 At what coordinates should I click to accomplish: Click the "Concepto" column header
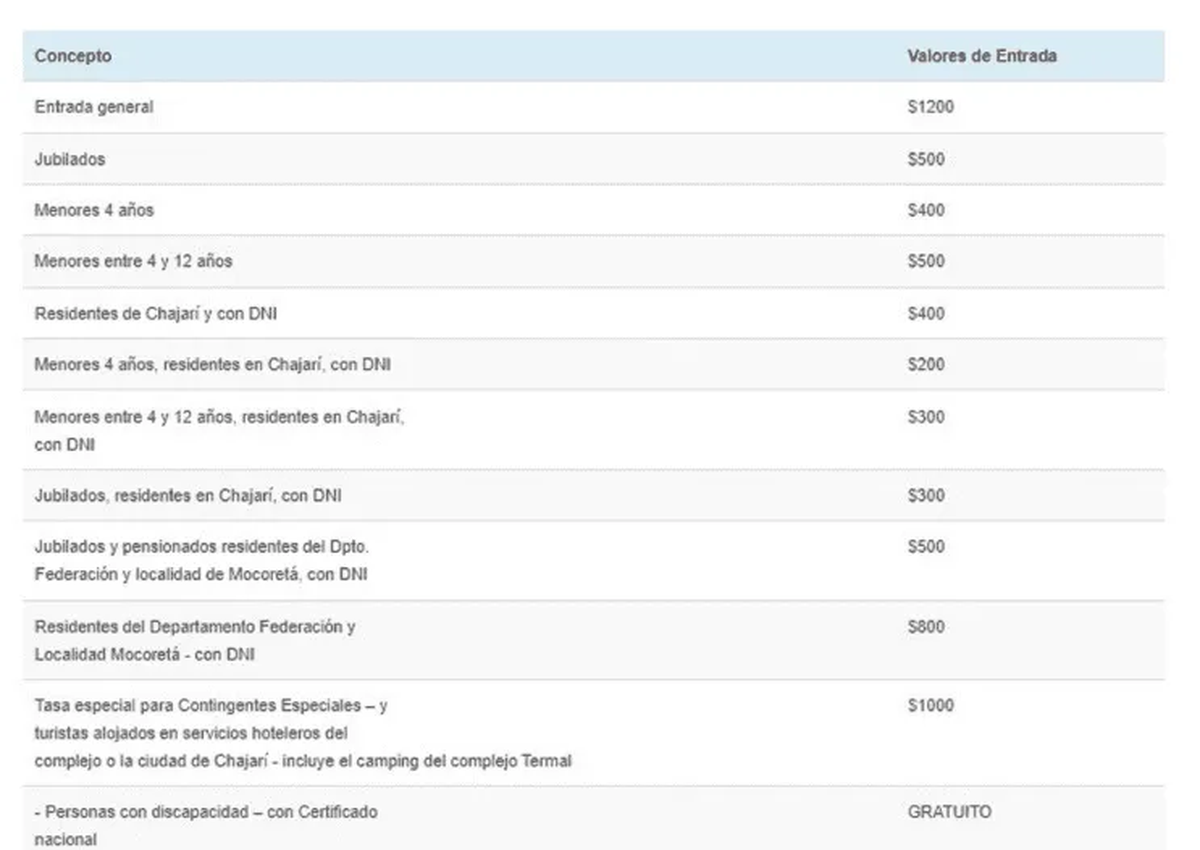(73, 56)
